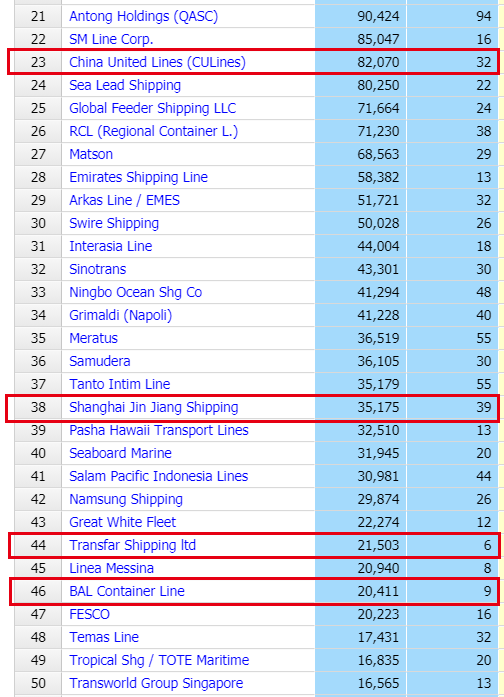Click Salam Pacific Indonesia Lines link
This screenshot has height=697, width=504.
[159, 477]
